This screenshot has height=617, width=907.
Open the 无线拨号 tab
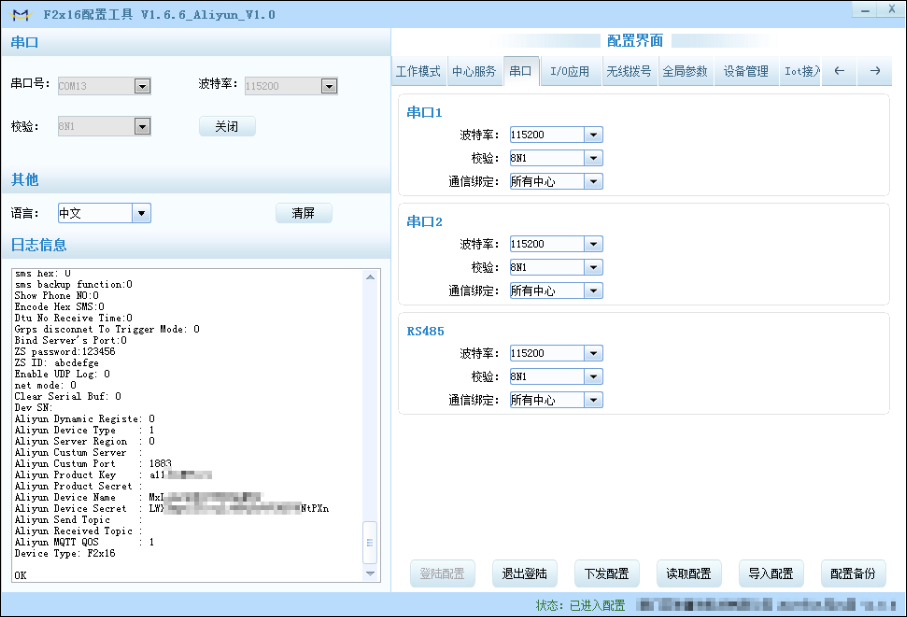click(629, 71)
